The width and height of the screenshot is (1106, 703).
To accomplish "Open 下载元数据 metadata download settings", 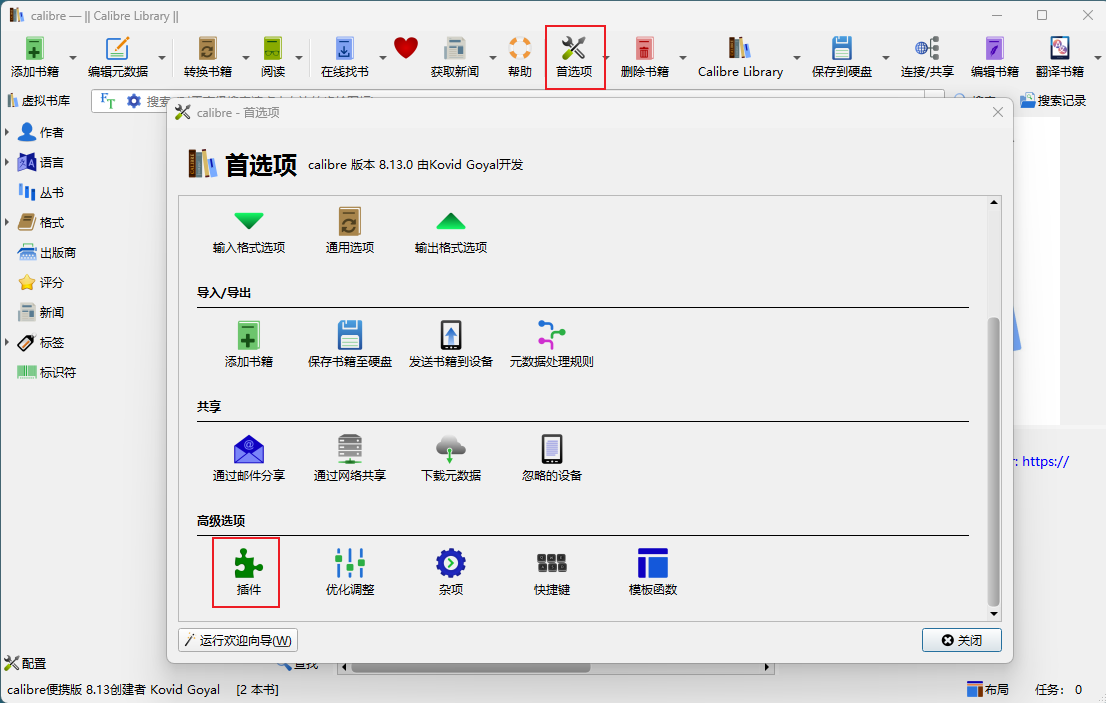I will pyautogui.click(x=450, y=458).
